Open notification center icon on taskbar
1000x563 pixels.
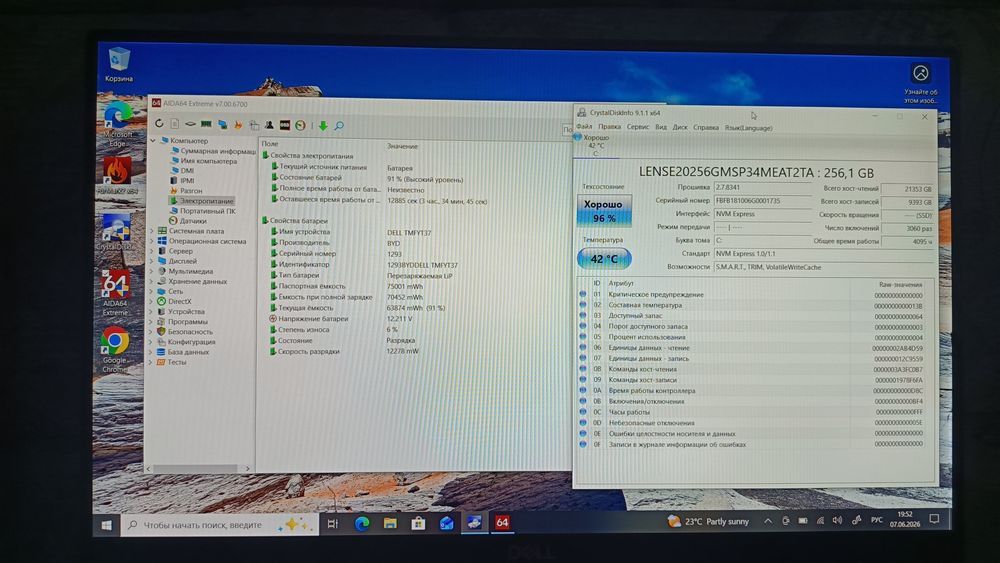934,519
